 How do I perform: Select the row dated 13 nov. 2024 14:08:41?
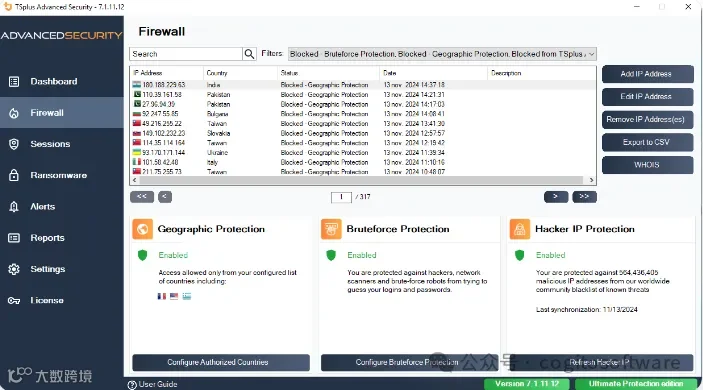[363, 114]
